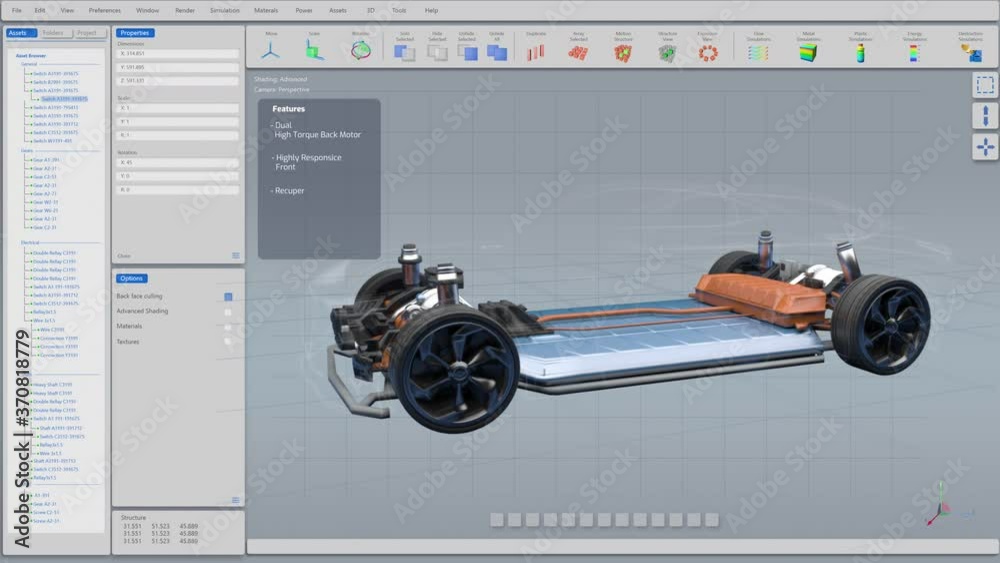
Task: Click the Scale X field
Action: (178, 108)
